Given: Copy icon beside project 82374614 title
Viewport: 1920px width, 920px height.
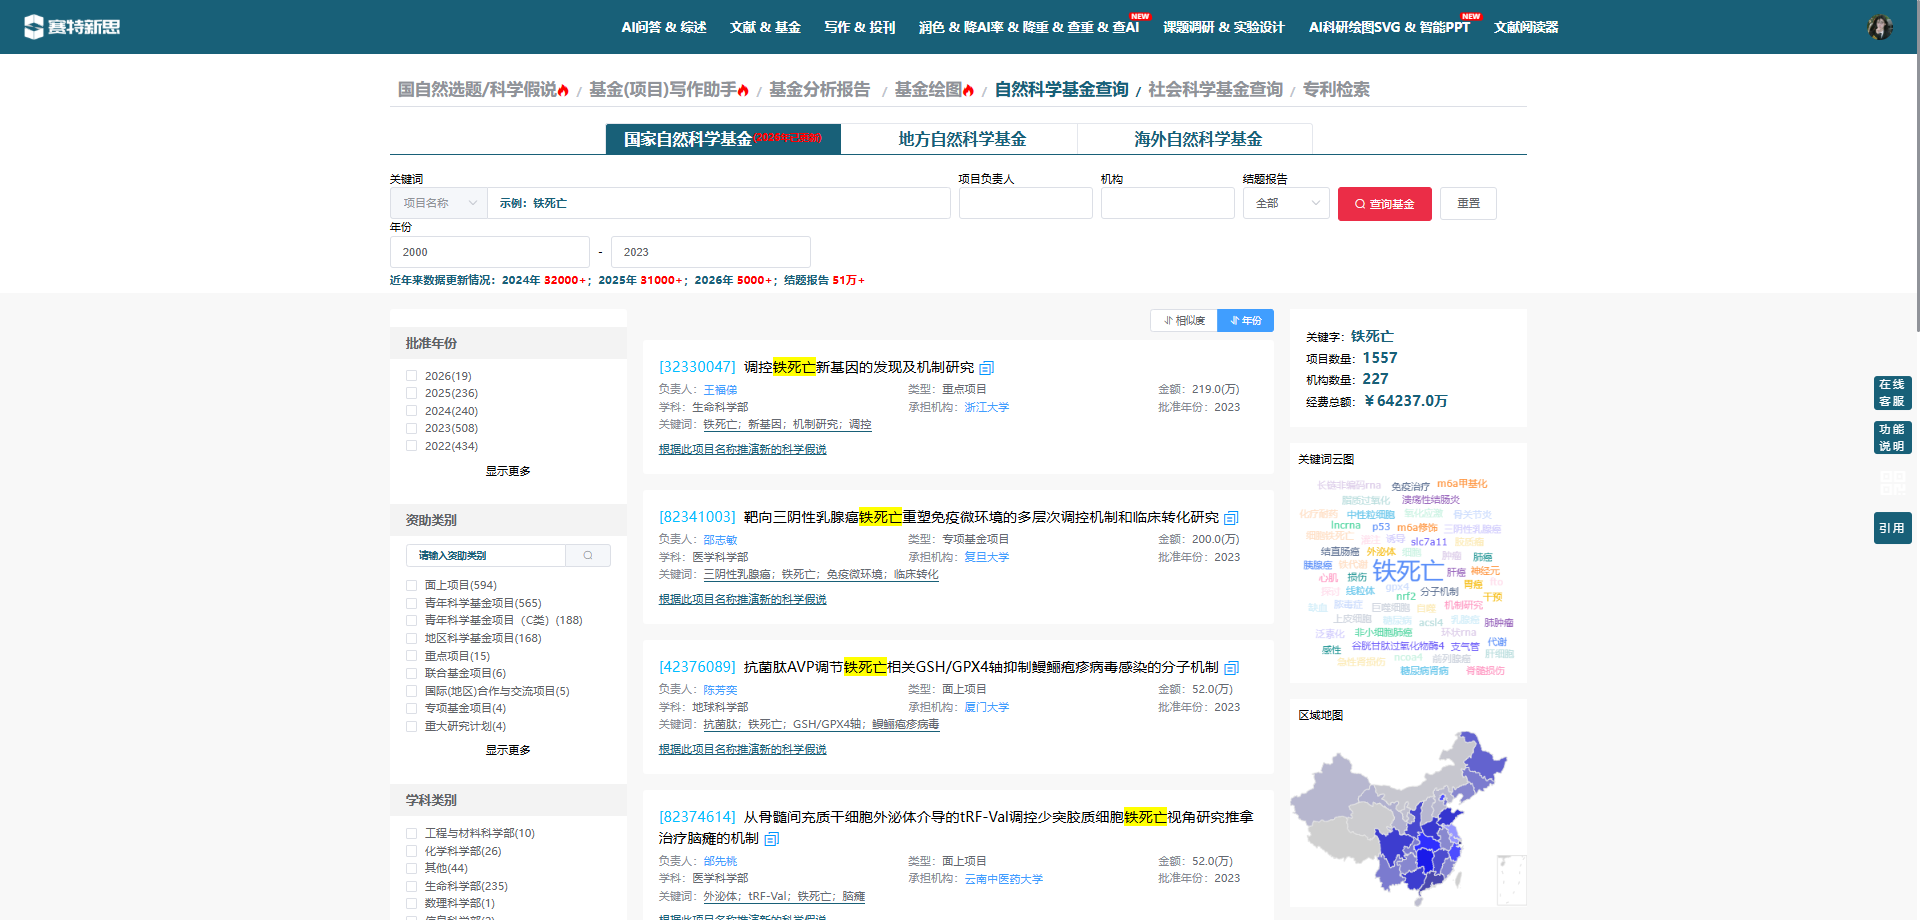Looking at the screenshot, I should 772,839.
